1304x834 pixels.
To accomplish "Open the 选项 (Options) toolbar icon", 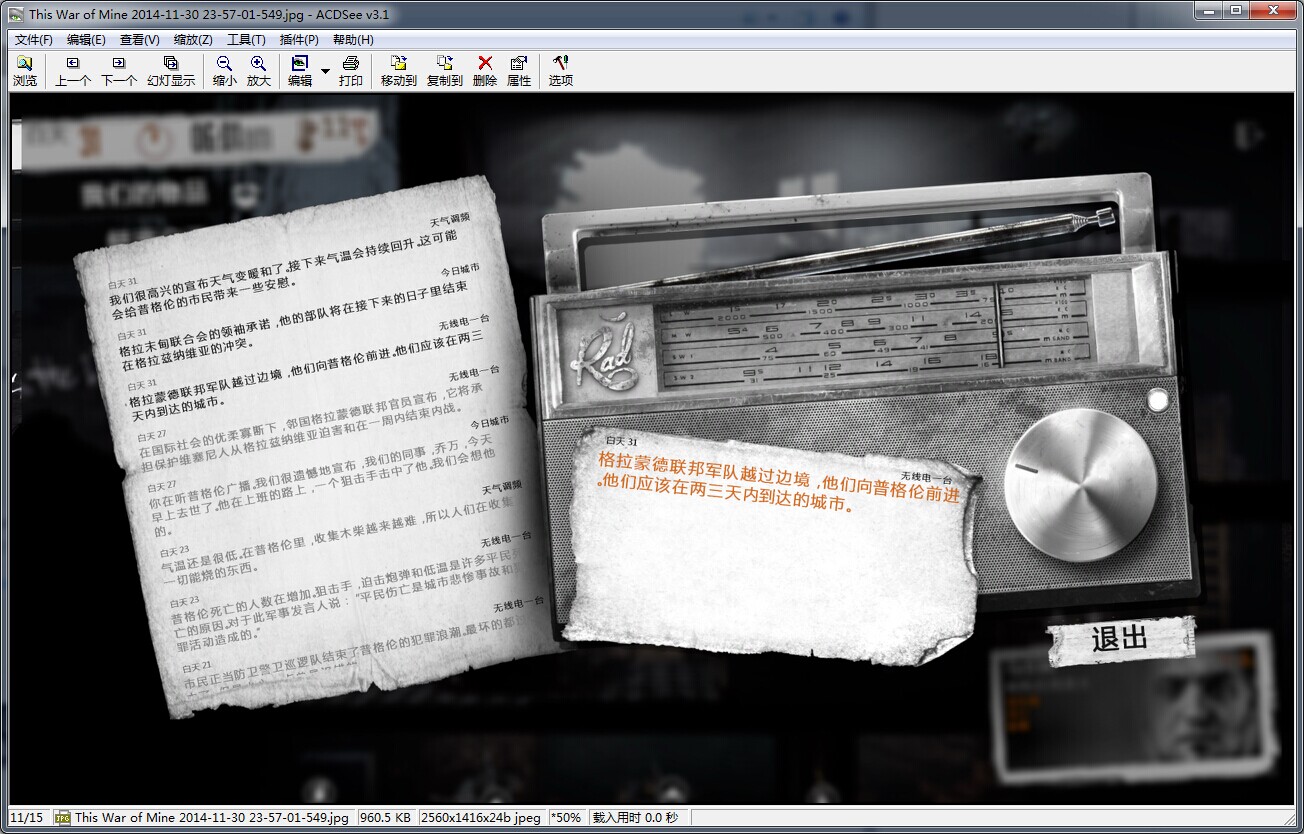I will coord(561,71).
